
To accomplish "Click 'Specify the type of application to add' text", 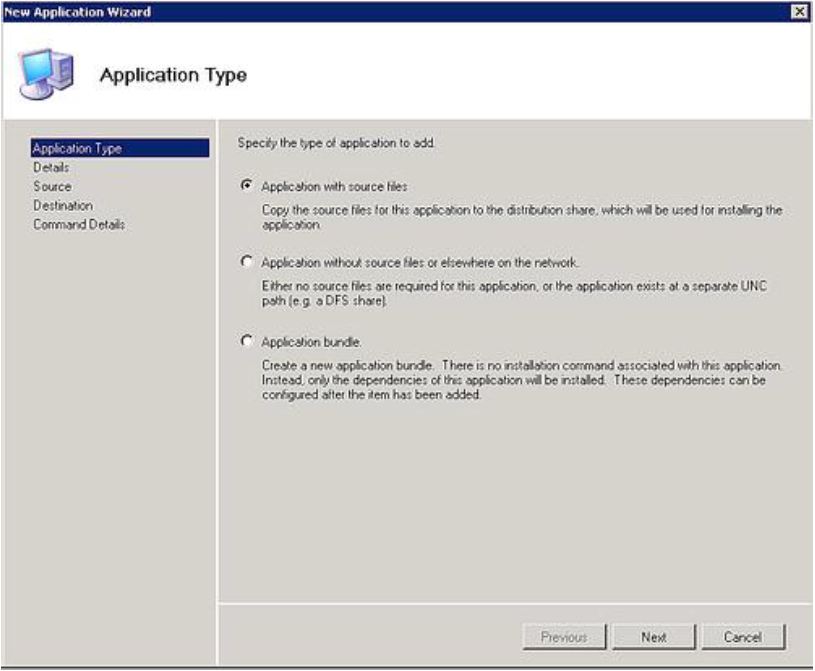I will [336, 143].
